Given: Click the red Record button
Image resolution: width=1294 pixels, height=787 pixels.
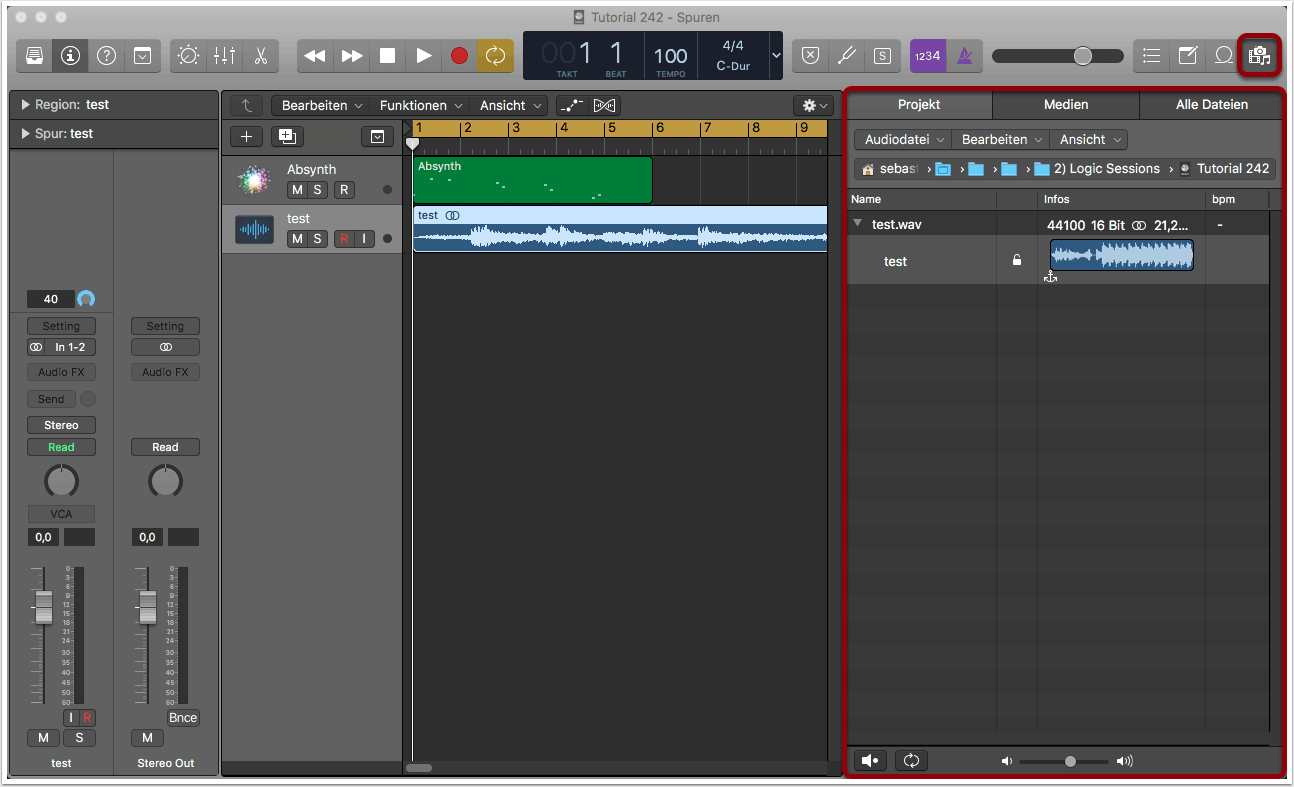Looking at the screenshot, I should pyautogui.click(x=459, y=56).
